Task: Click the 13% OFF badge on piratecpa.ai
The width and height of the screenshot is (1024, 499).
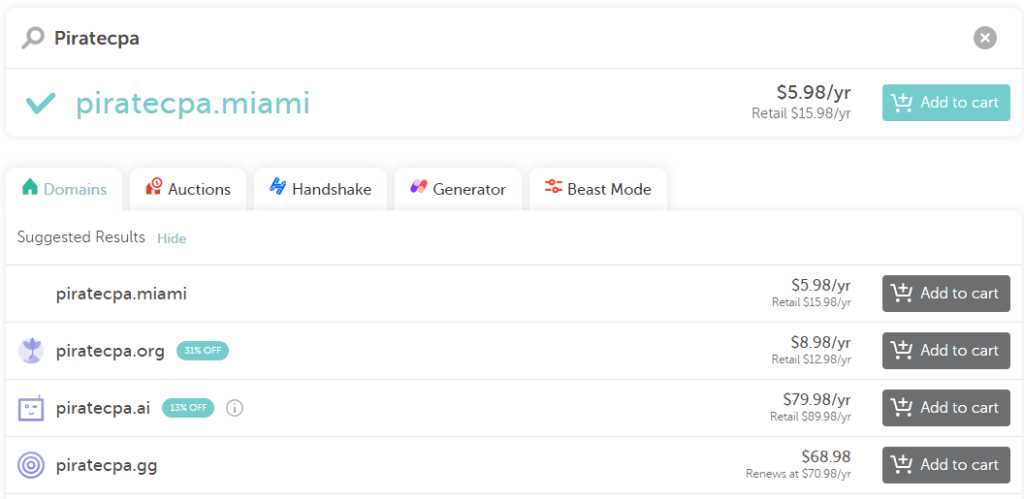Action: click(x=188, y=408)
